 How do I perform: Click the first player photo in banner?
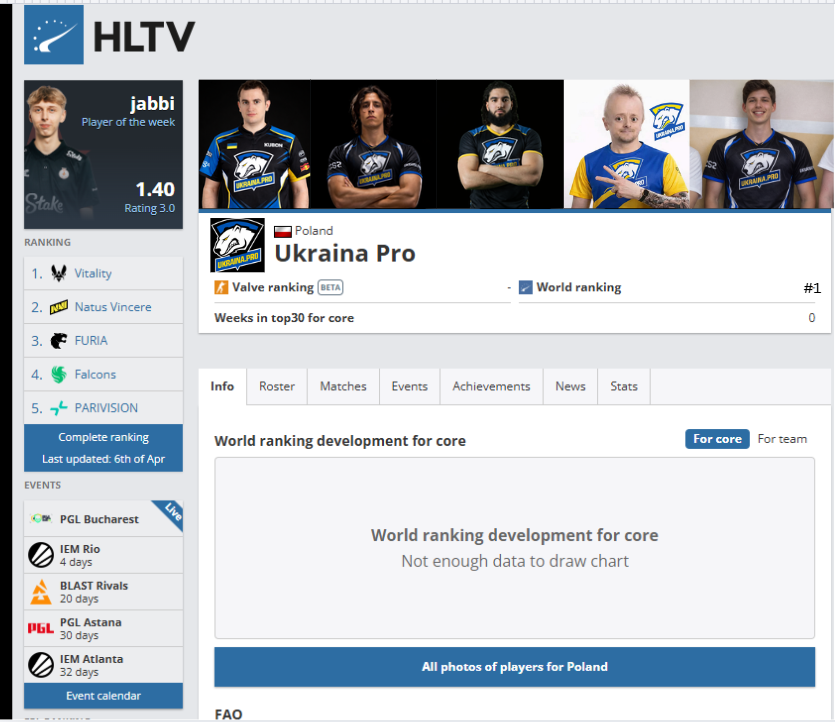click(255, 144)
